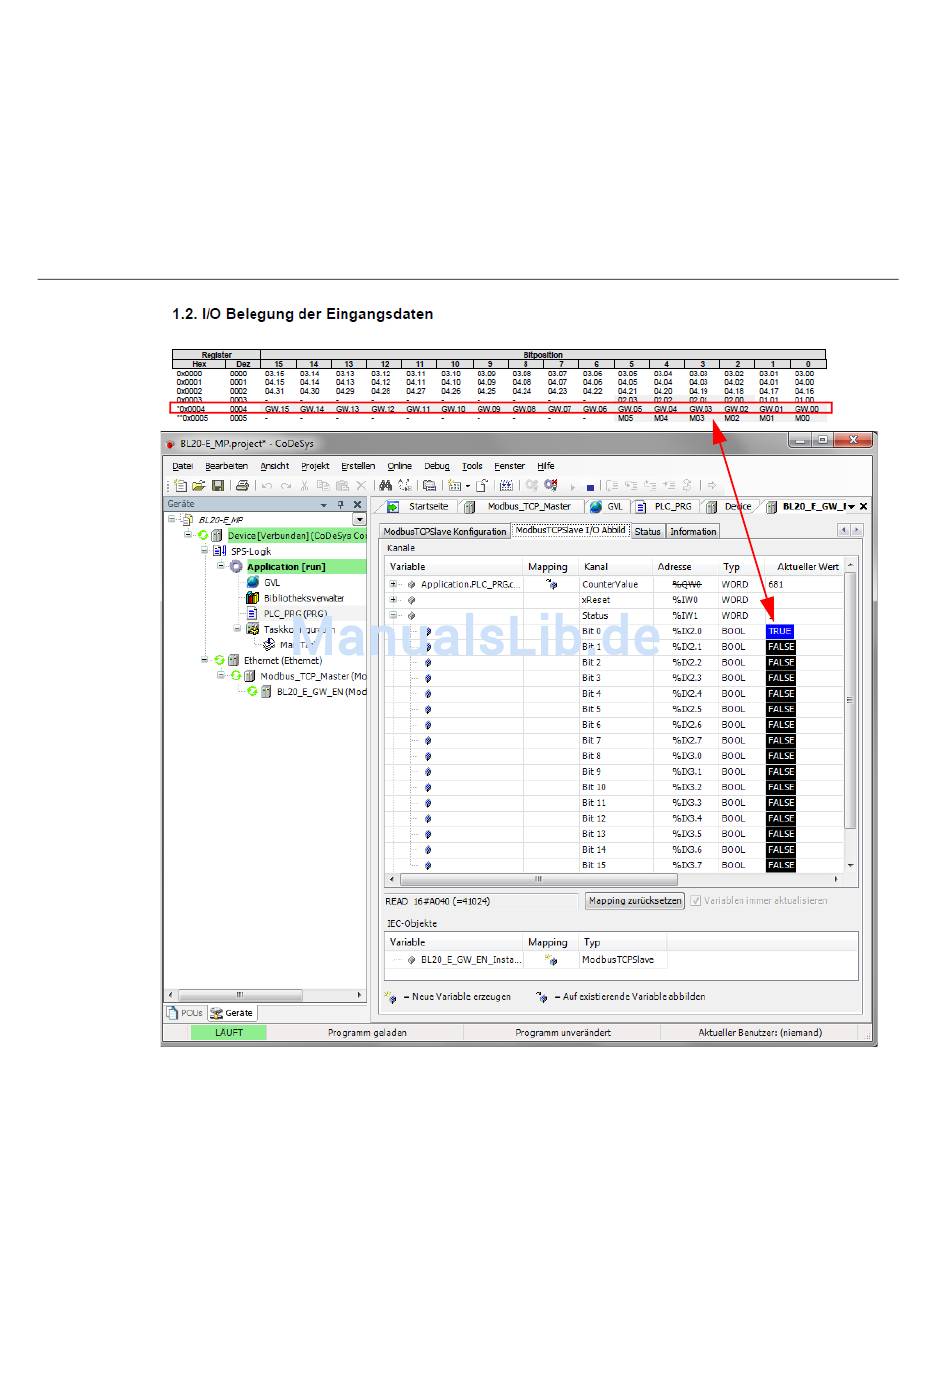Click the FALSE value of Bit 15
This screenshot has width=950, height=1379.
tap(781, 866)
